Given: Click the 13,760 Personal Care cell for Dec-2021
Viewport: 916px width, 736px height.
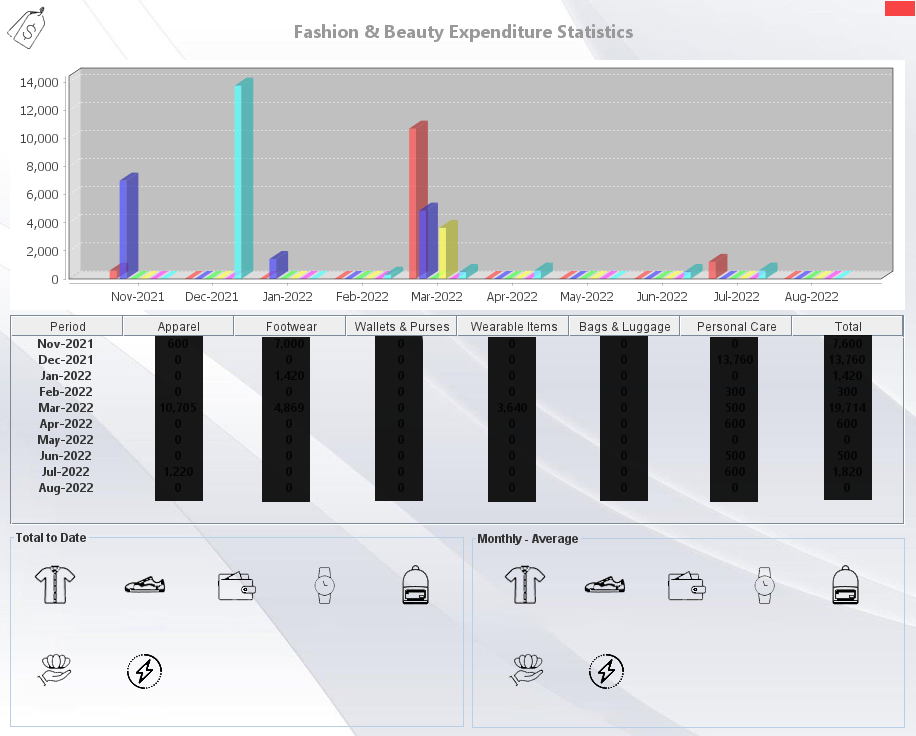Looking at the screenshot, I should (x=734, y=360).
